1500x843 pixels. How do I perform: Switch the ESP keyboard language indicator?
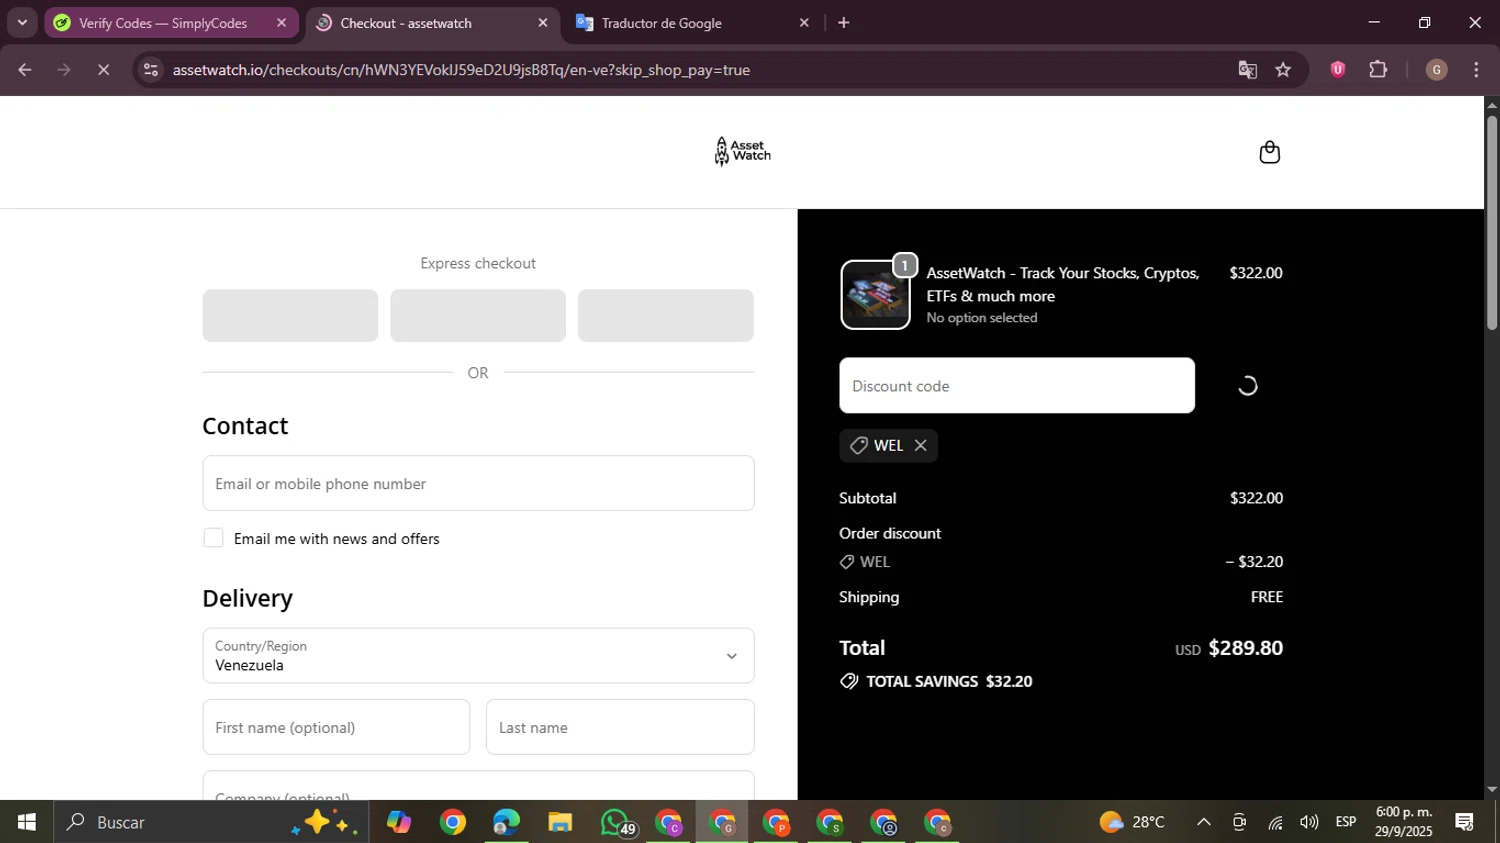[1346, 822]
